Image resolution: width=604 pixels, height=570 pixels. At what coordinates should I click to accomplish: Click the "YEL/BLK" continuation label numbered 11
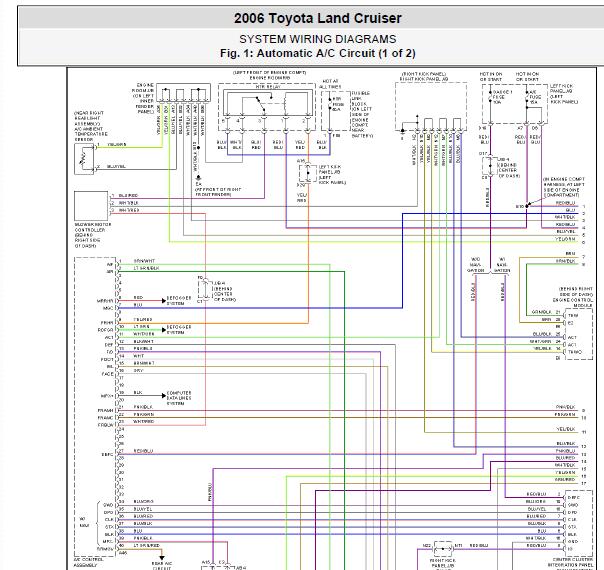(x=566, y=429)
